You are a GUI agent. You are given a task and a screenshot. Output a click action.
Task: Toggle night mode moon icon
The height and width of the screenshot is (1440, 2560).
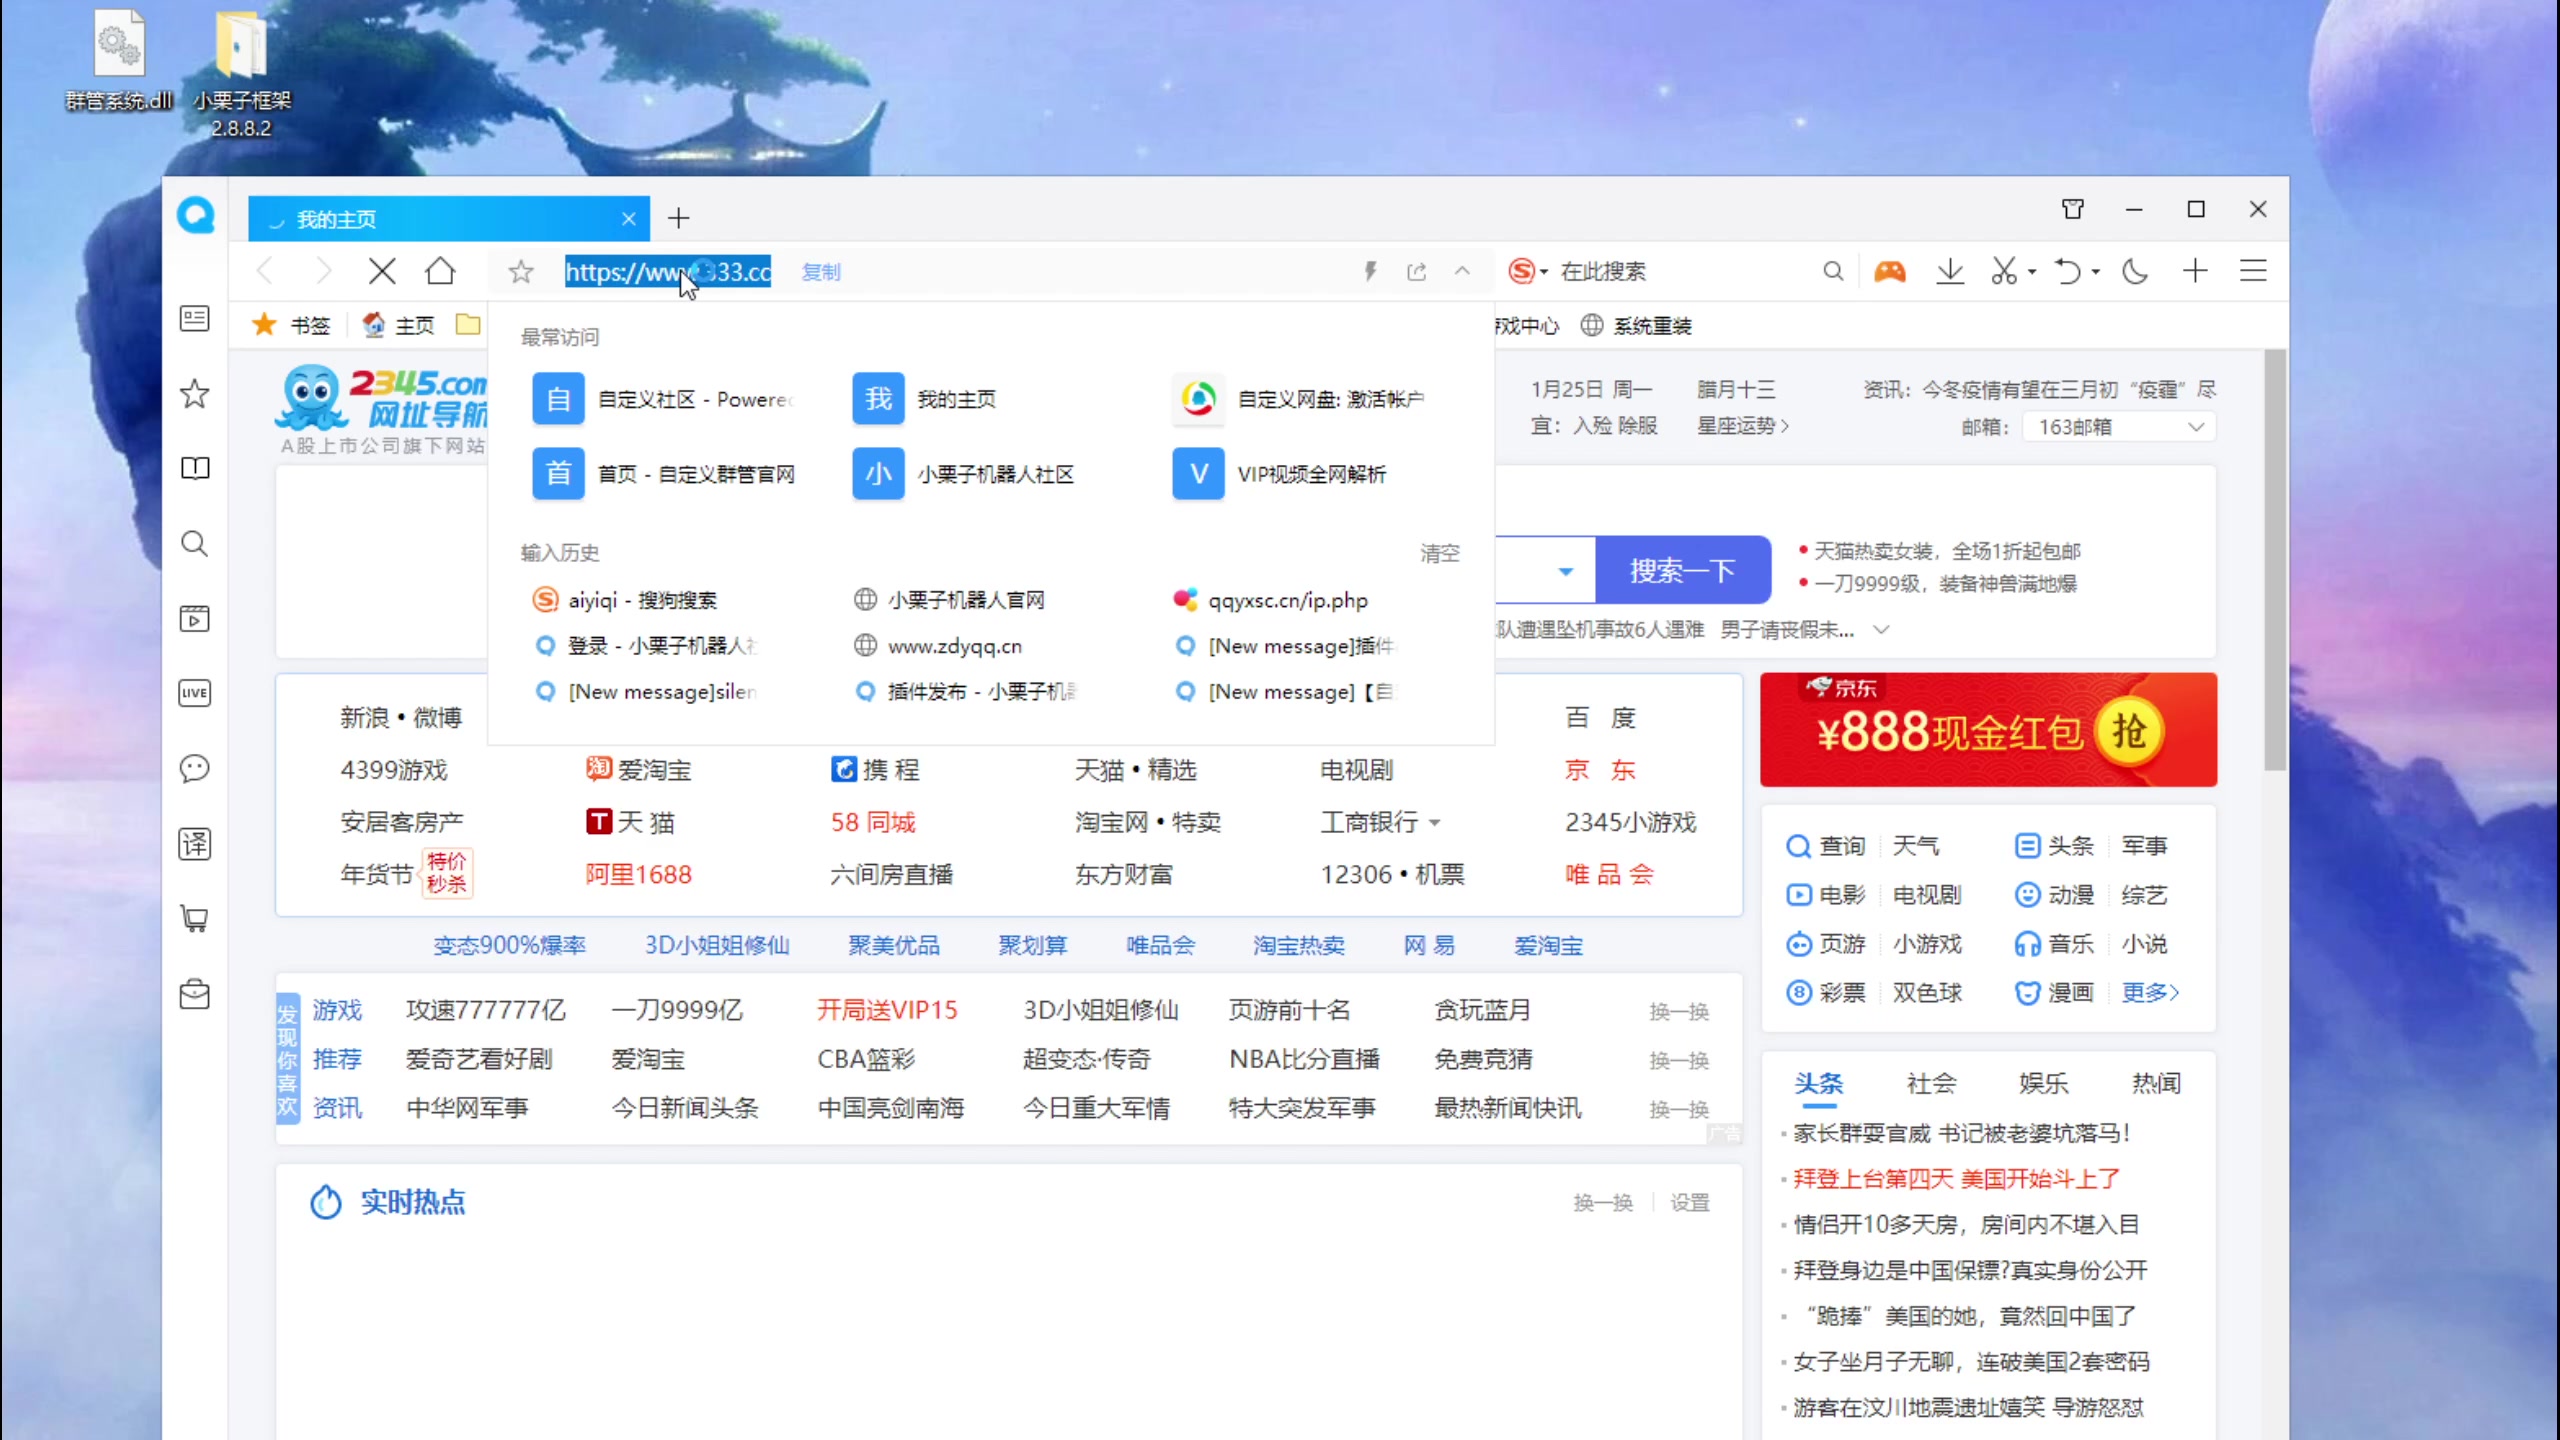(x=2135, y=271)
